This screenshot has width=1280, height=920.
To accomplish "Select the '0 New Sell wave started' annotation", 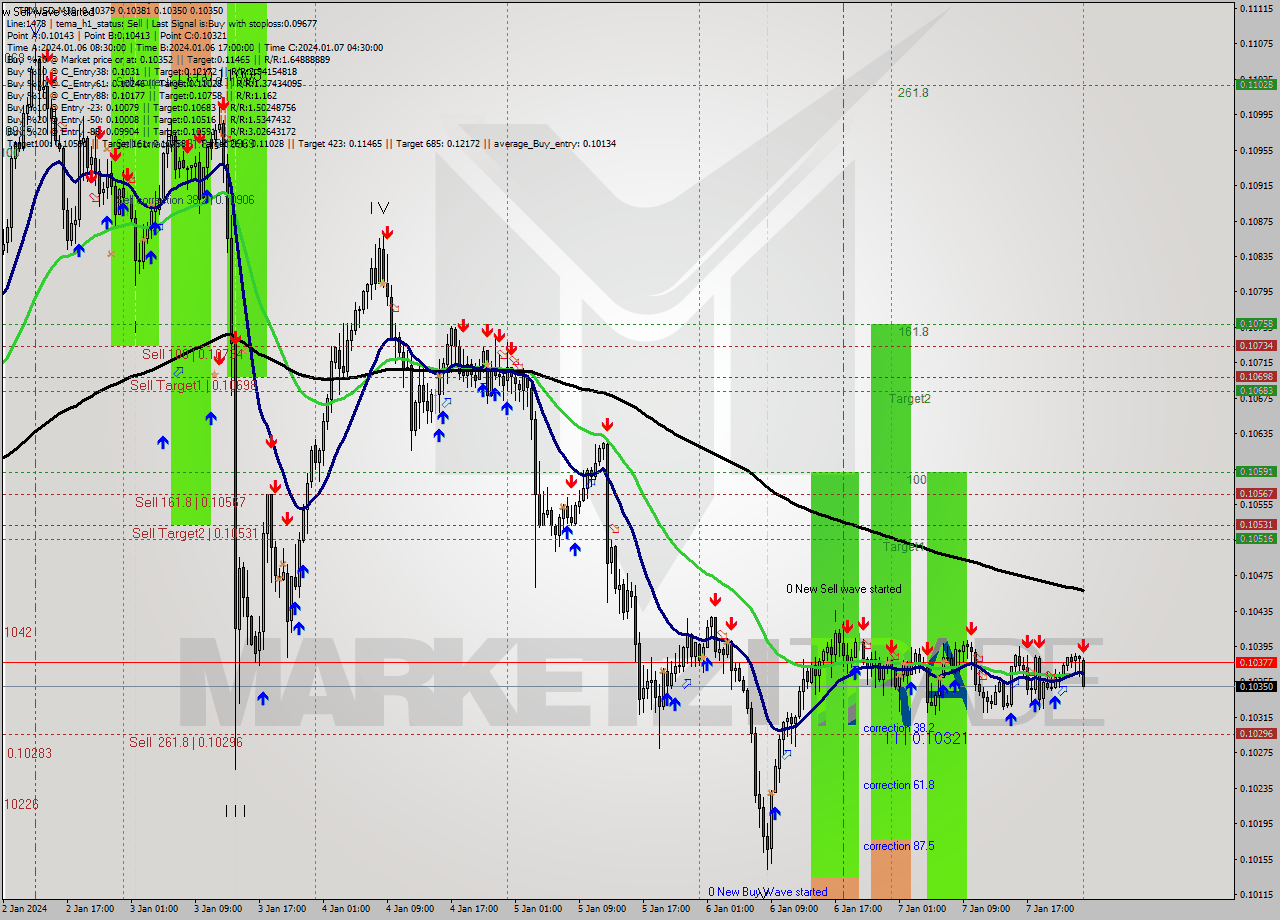I will pyautogui.click(x=843, y=589).
